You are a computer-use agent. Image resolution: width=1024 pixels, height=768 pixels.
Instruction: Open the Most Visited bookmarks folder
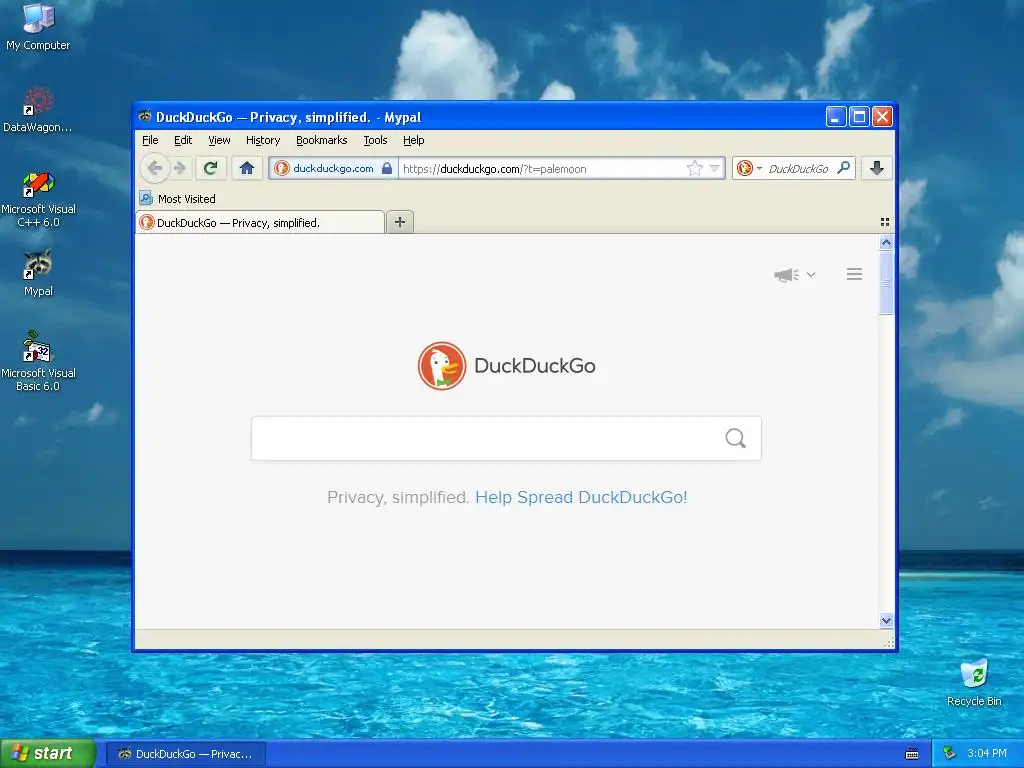tap(178, 199)
